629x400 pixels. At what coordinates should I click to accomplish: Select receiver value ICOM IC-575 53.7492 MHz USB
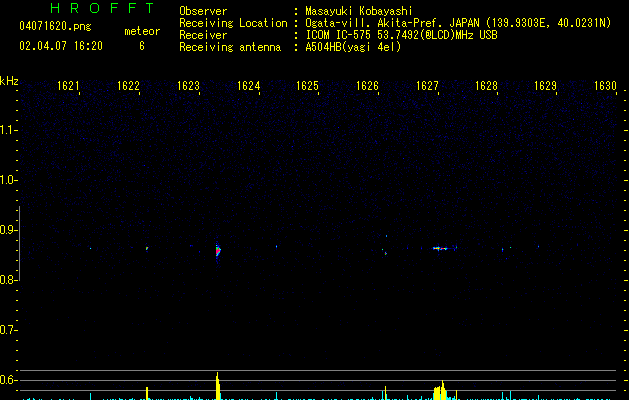point(402,35)
